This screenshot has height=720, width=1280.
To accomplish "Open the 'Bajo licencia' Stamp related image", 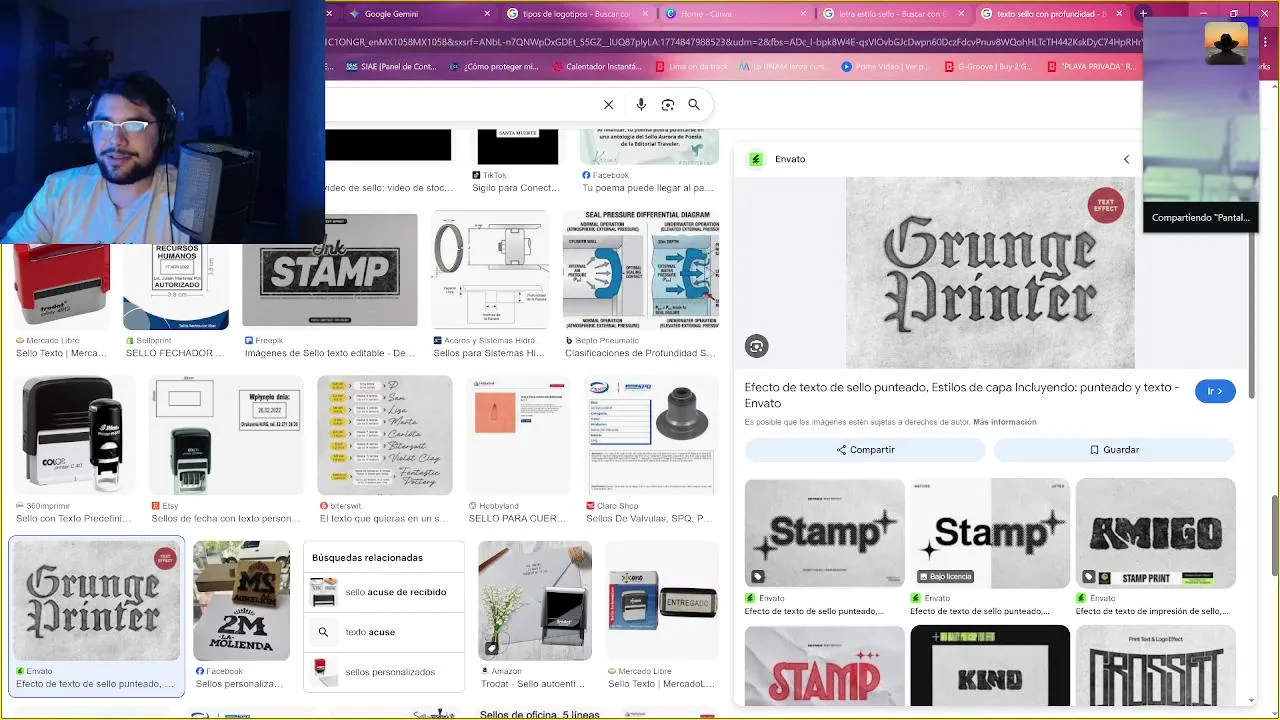I will (990, 533).
